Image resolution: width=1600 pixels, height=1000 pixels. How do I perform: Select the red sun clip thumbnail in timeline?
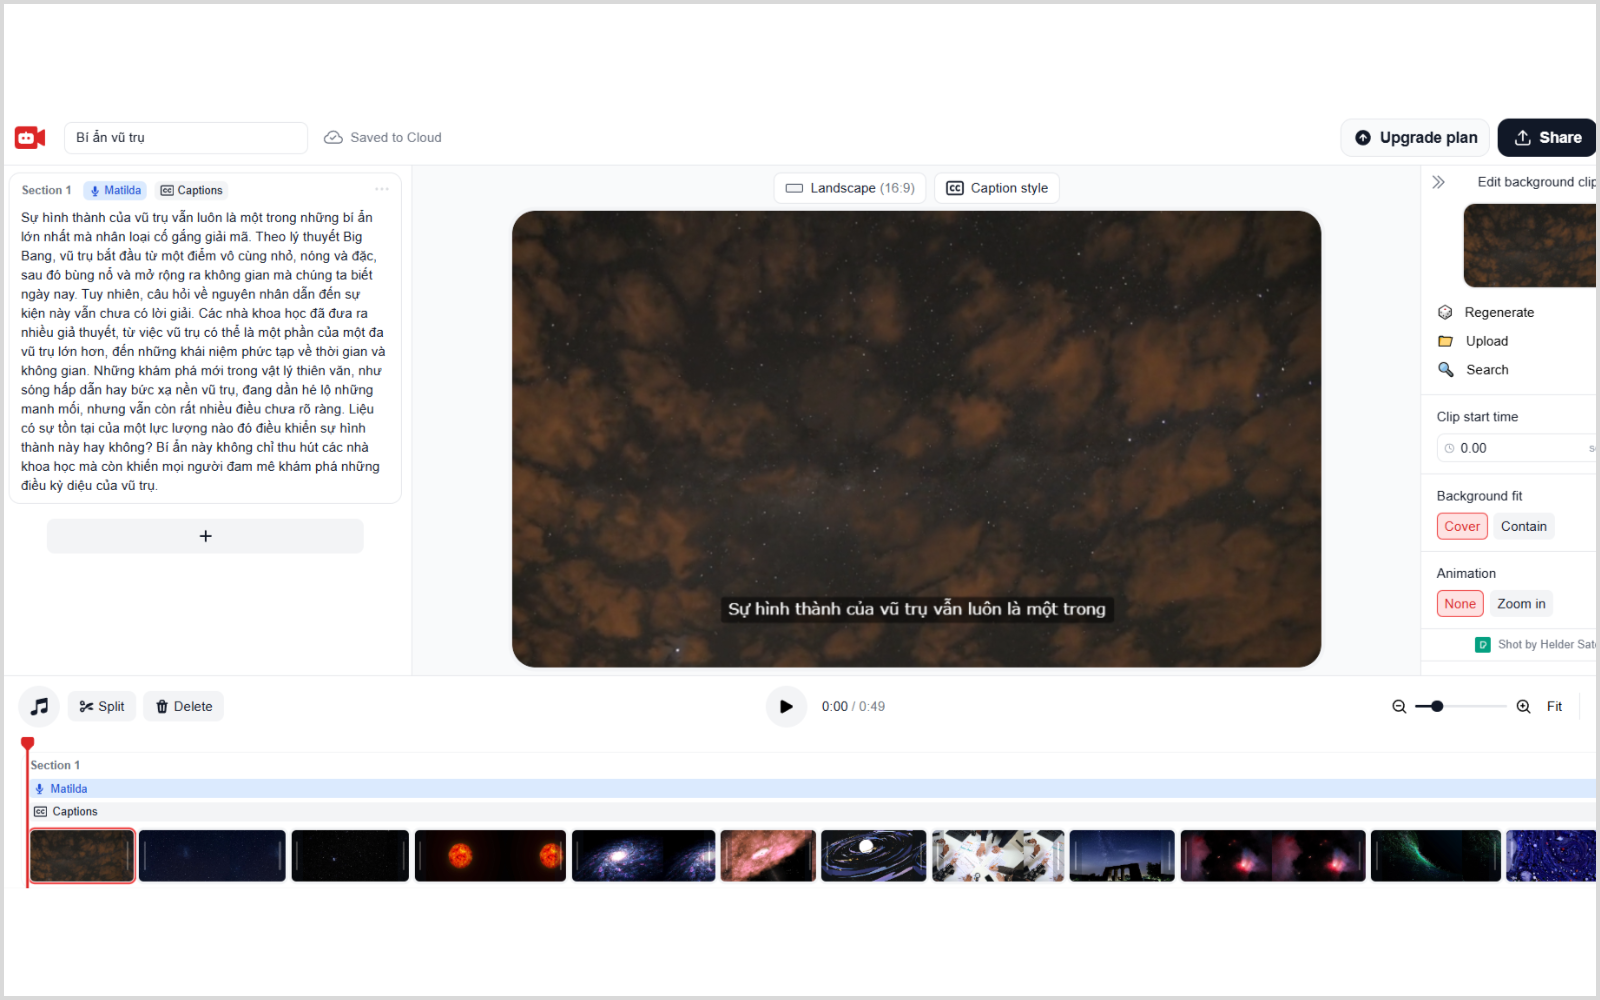[490, 856]
